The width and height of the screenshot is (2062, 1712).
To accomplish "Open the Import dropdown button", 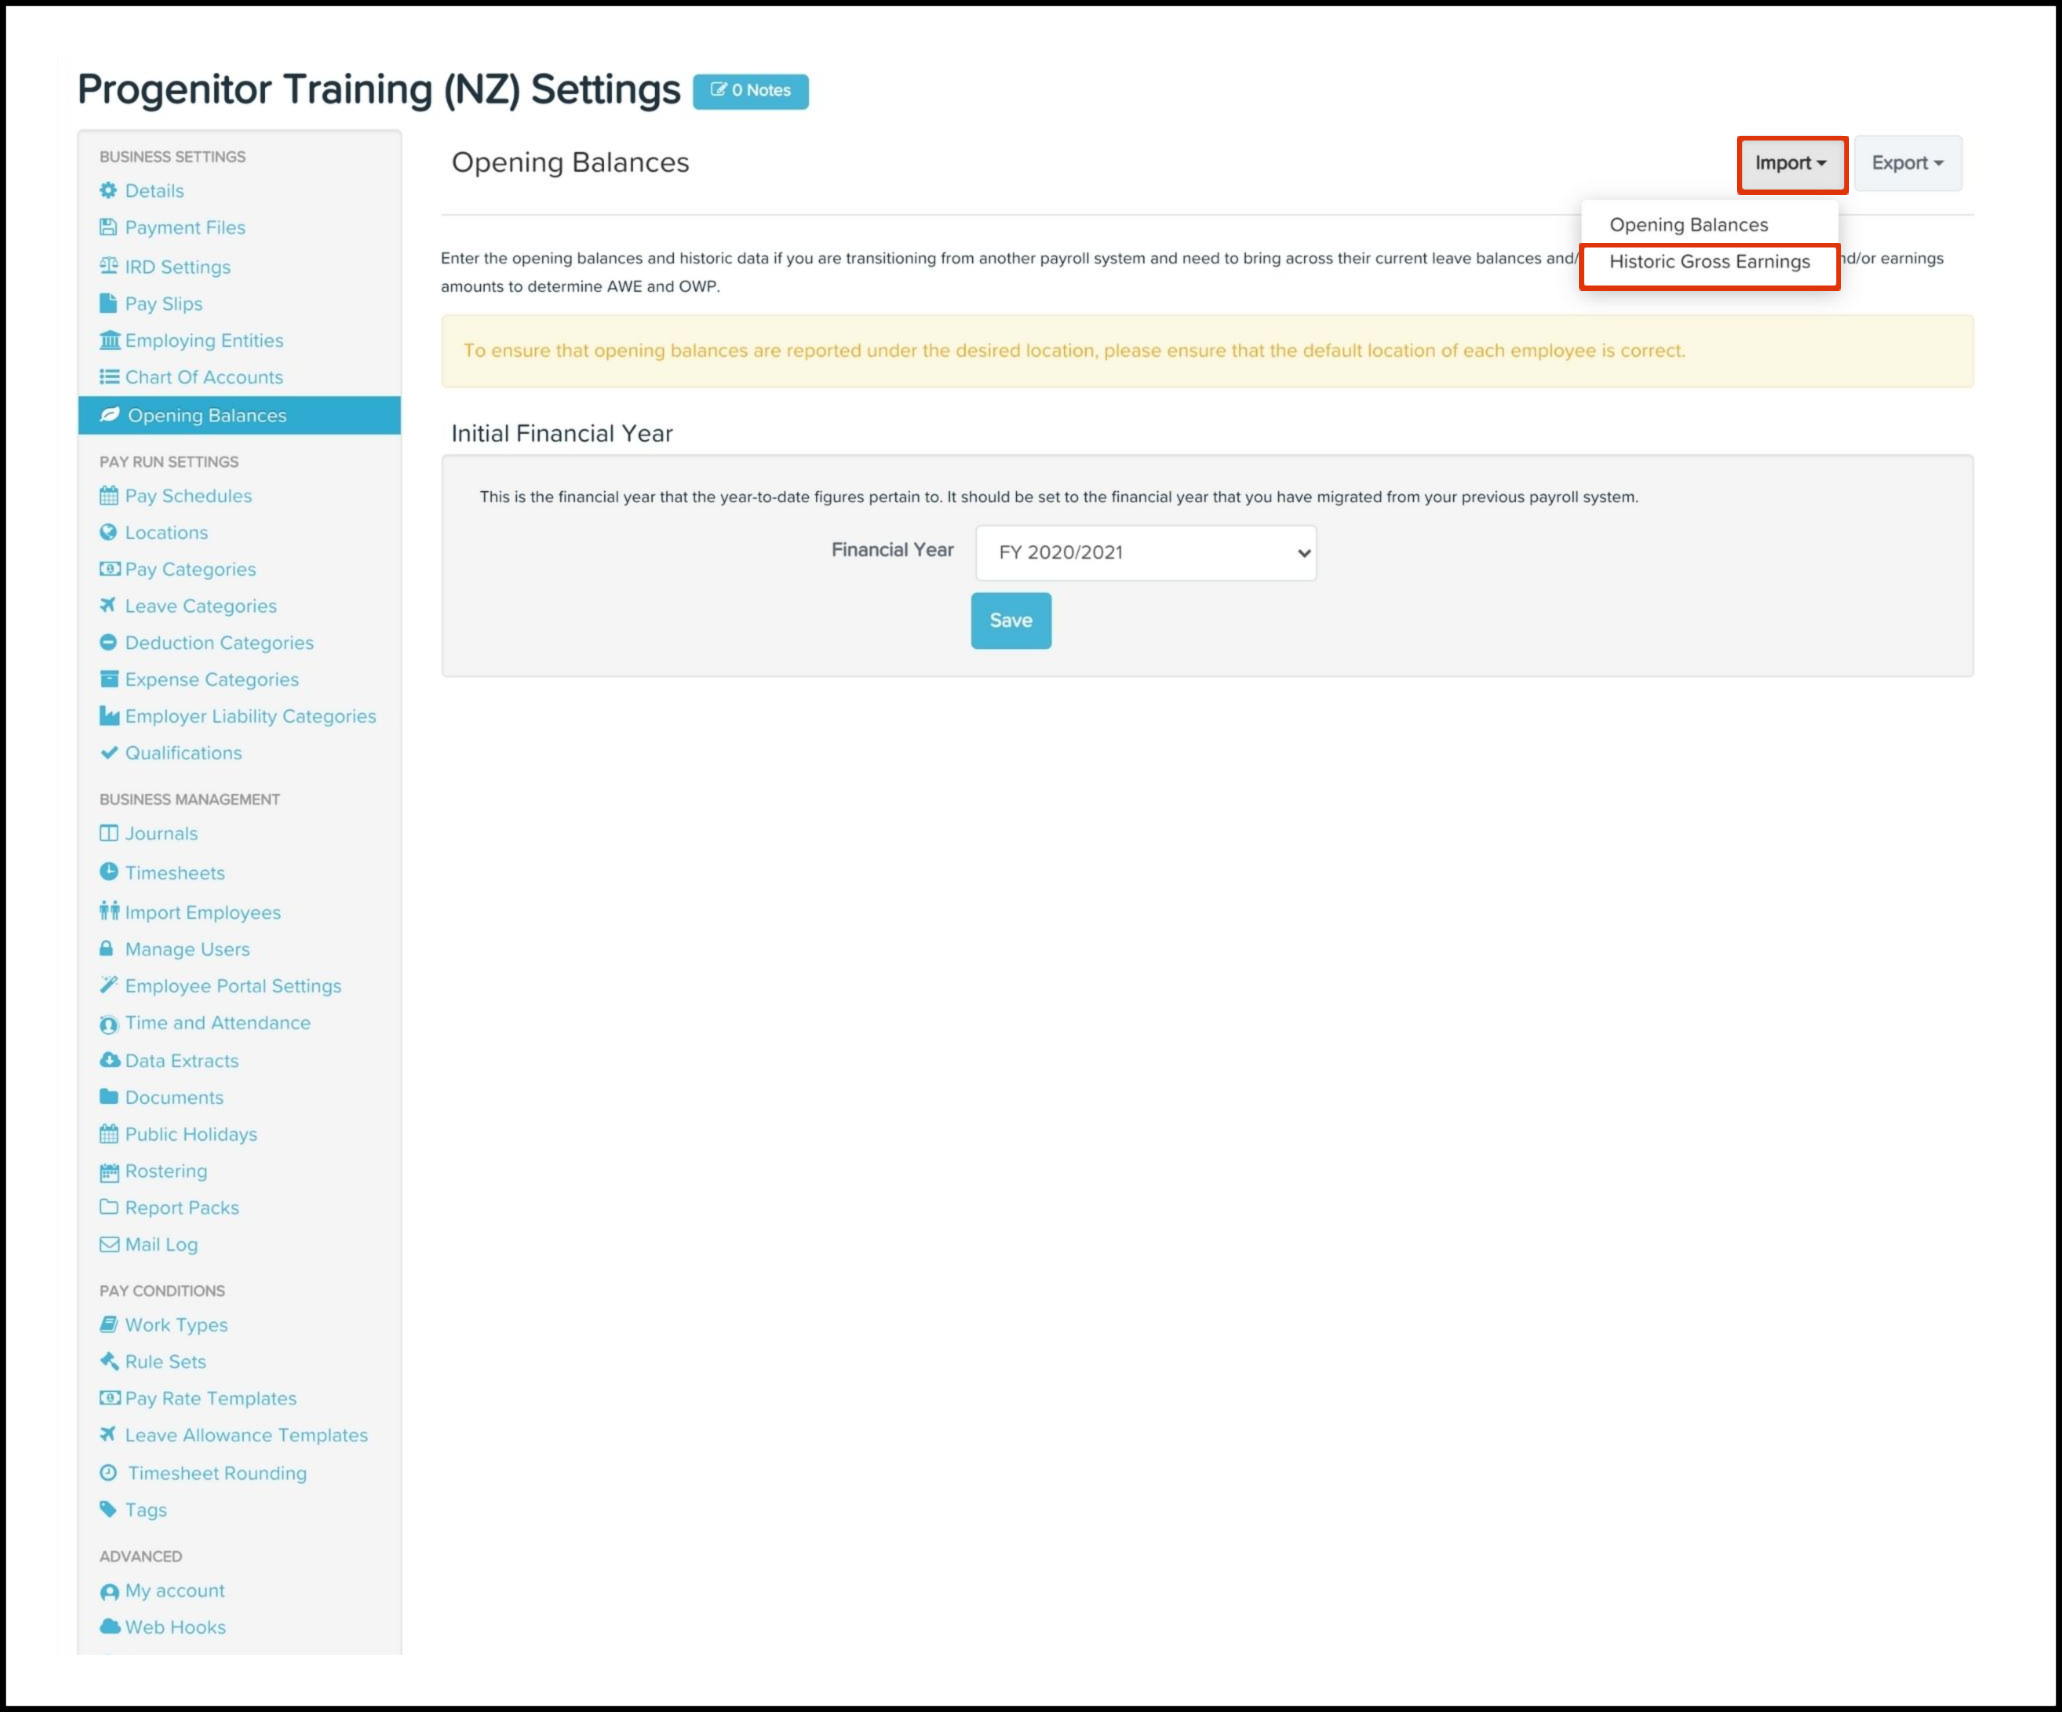I will 1791,163.
